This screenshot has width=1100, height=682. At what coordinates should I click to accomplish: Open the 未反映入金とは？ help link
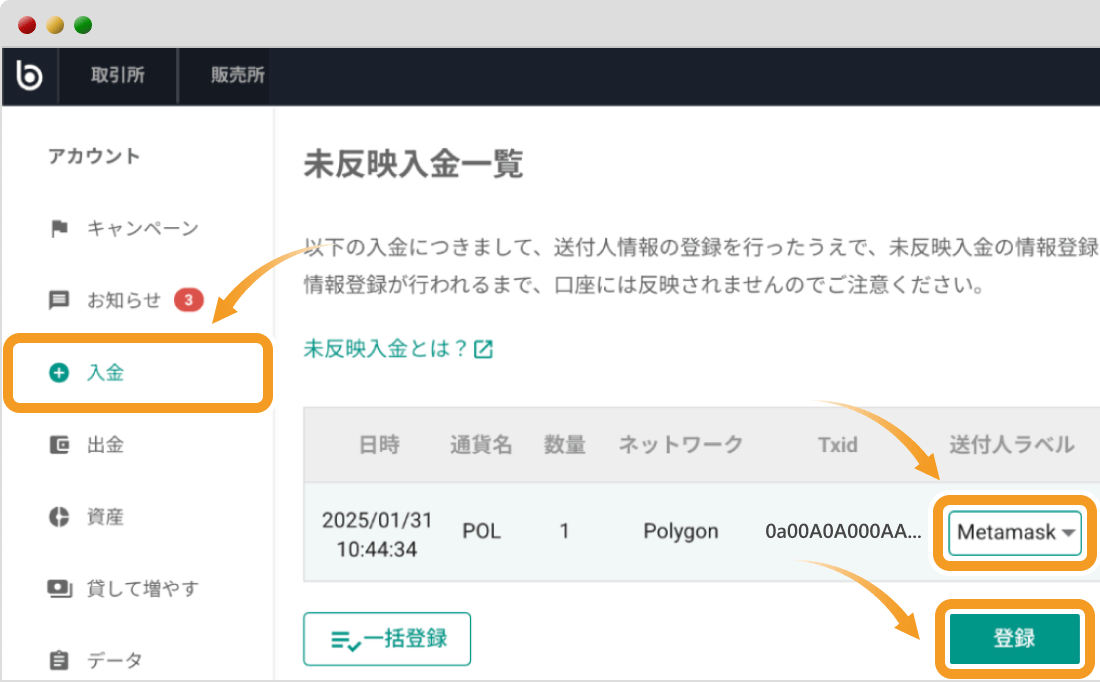385,349
